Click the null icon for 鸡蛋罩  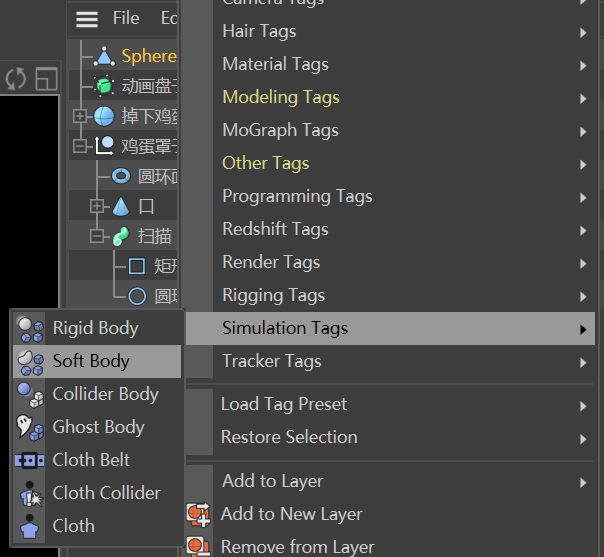(x=104, y=146)
